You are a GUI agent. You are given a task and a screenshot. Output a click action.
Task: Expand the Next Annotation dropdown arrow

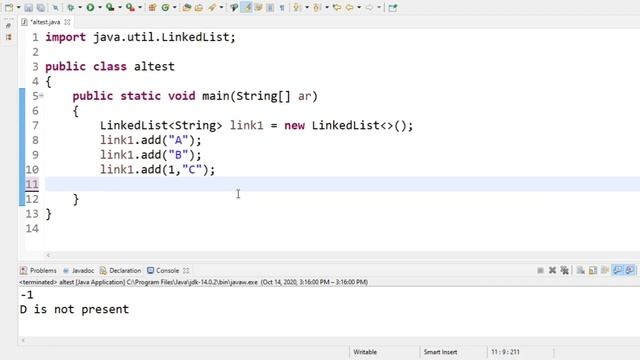point(307,7)
